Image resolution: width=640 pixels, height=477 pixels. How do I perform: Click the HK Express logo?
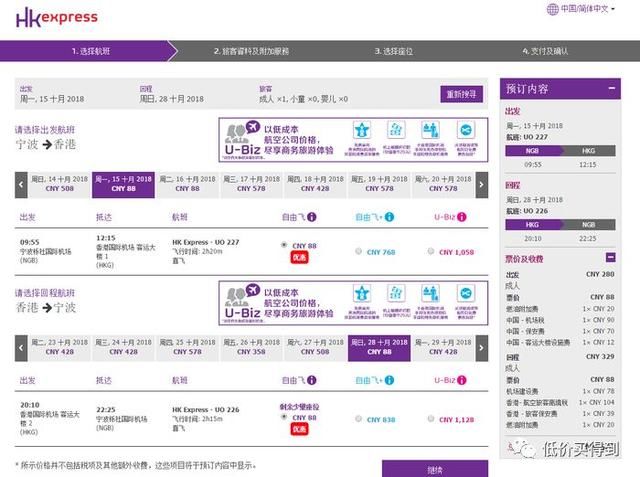click(x=57, y=18)
